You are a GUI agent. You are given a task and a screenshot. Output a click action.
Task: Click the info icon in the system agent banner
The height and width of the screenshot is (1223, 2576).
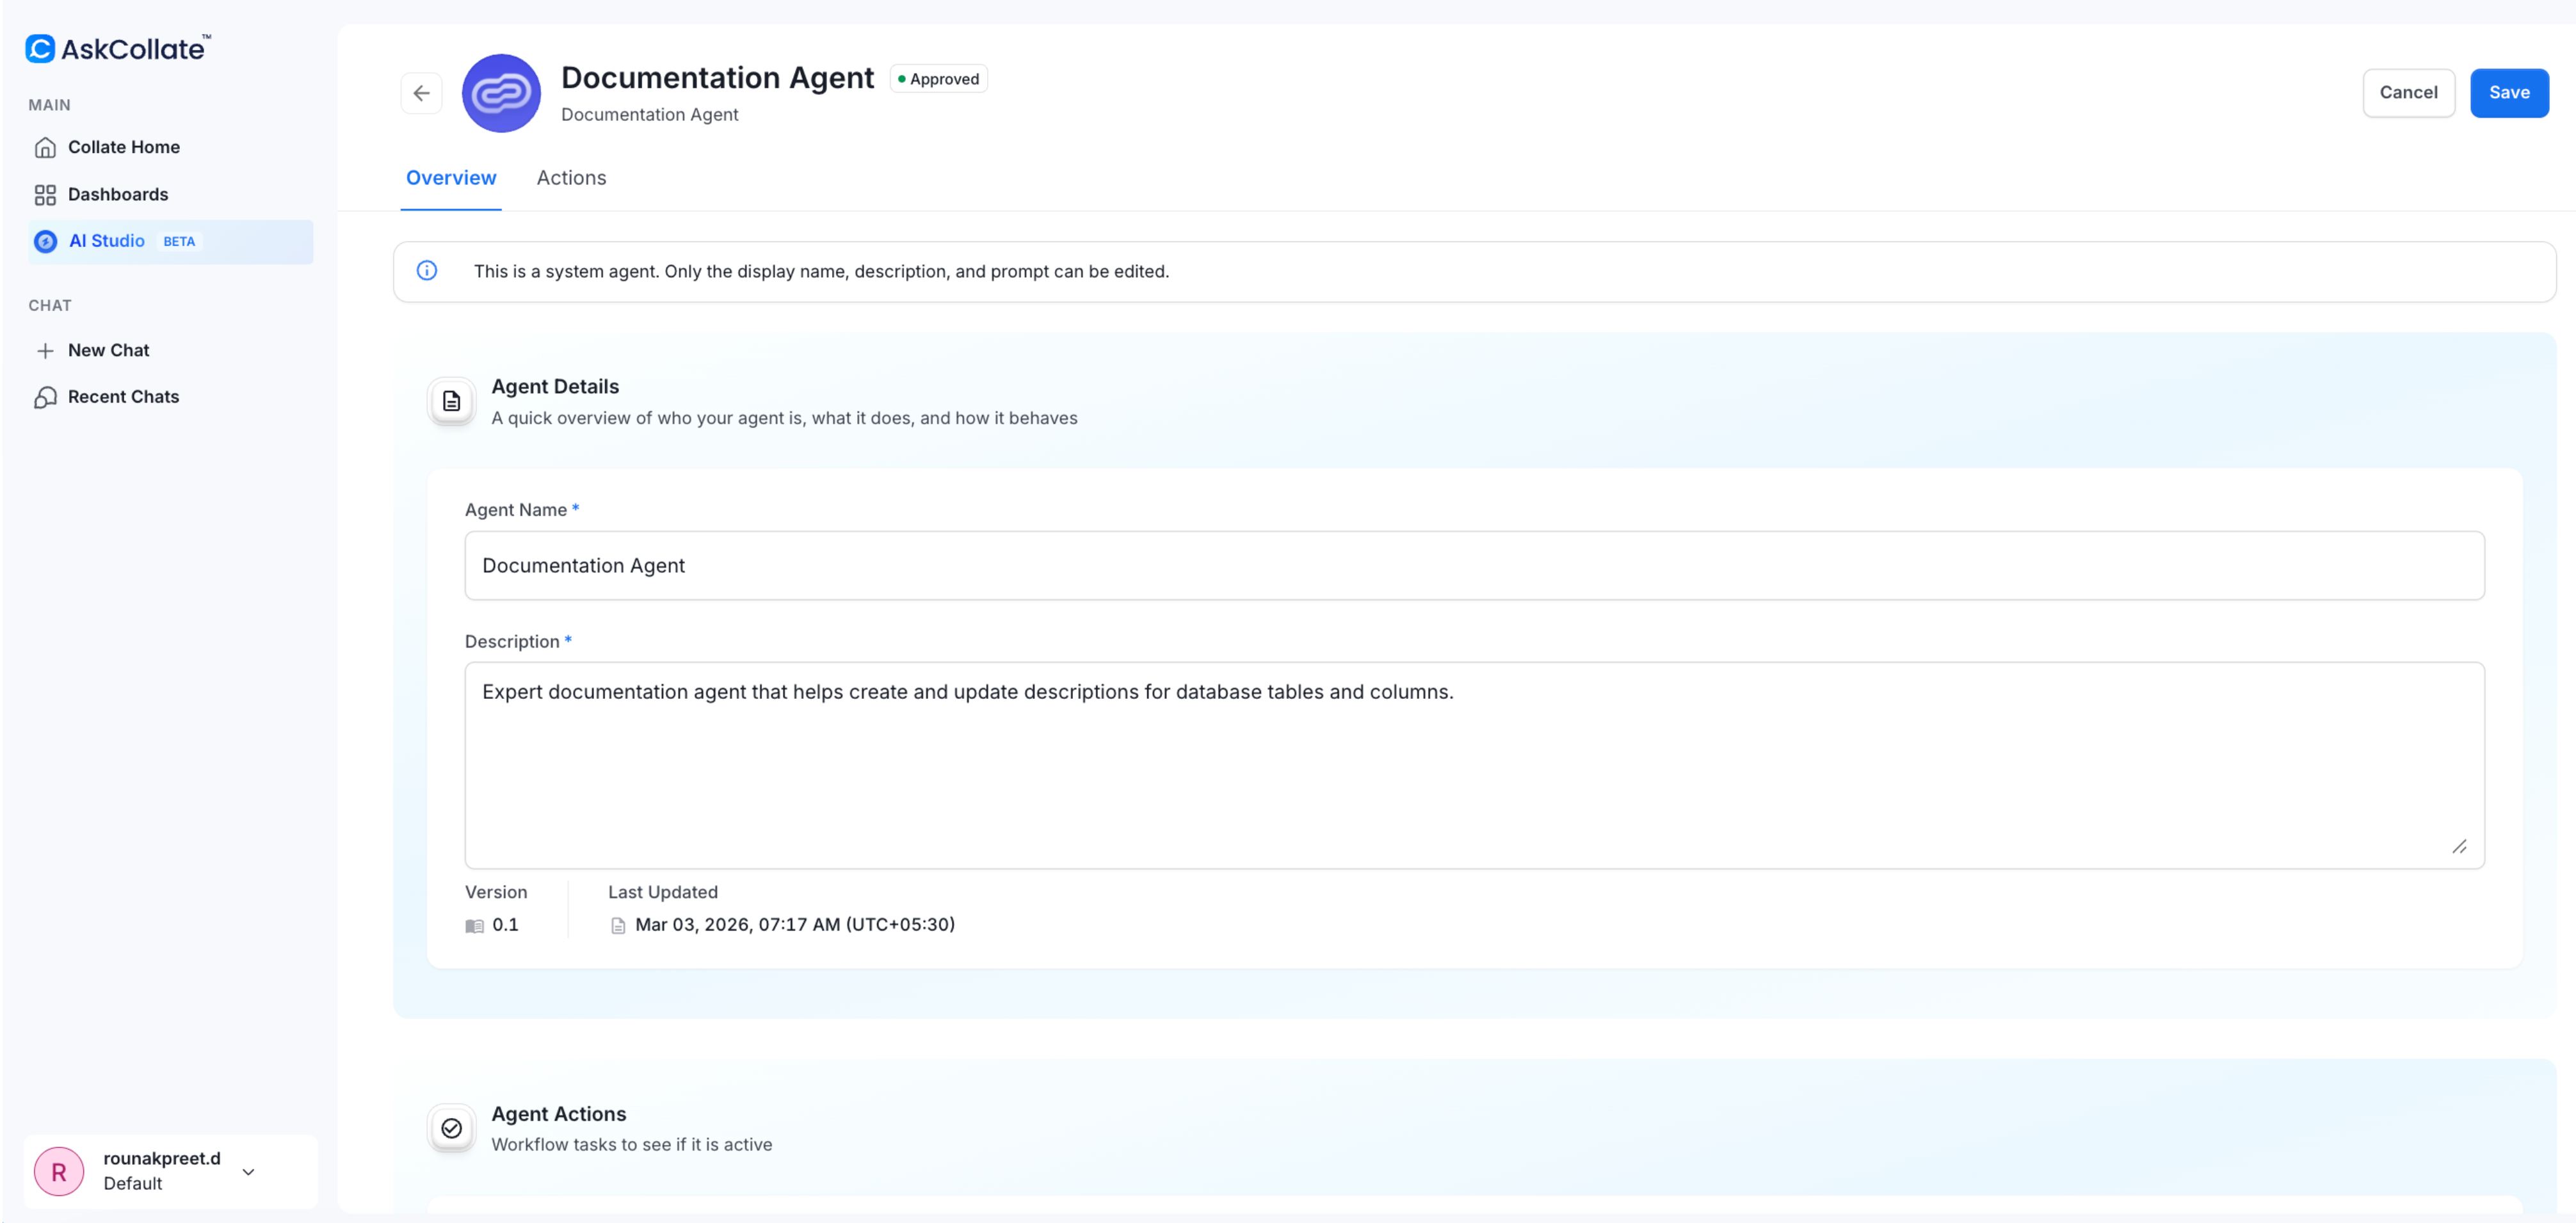point(427,270)
